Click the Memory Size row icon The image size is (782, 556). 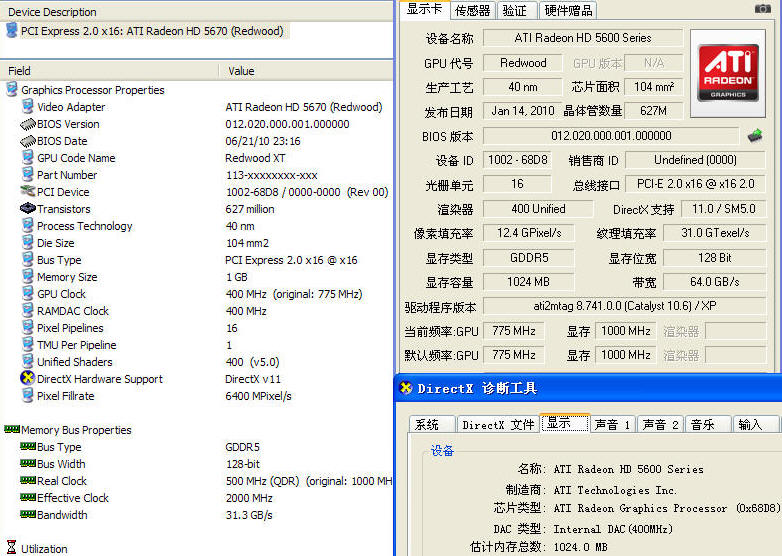(27, 276)
